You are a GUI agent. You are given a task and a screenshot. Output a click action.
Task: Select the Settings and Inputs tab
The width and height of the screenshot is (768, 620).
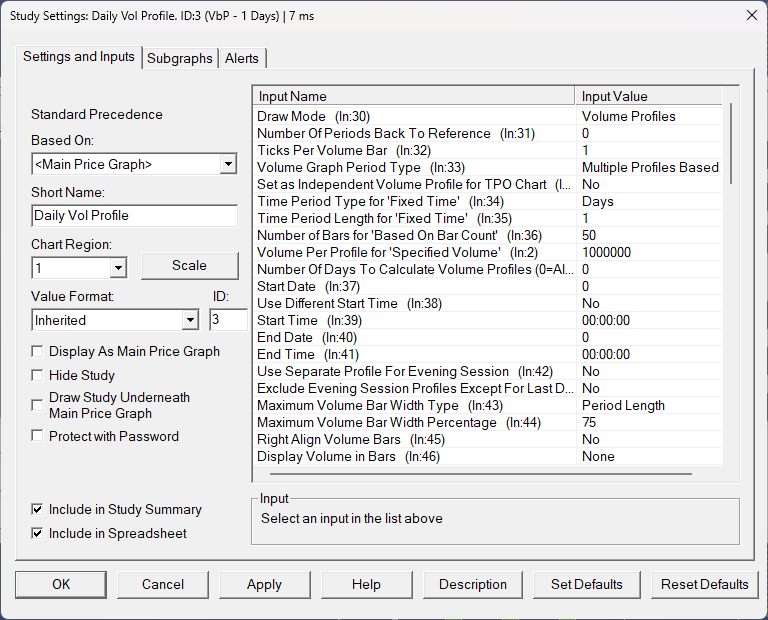(x=79, y=57)
